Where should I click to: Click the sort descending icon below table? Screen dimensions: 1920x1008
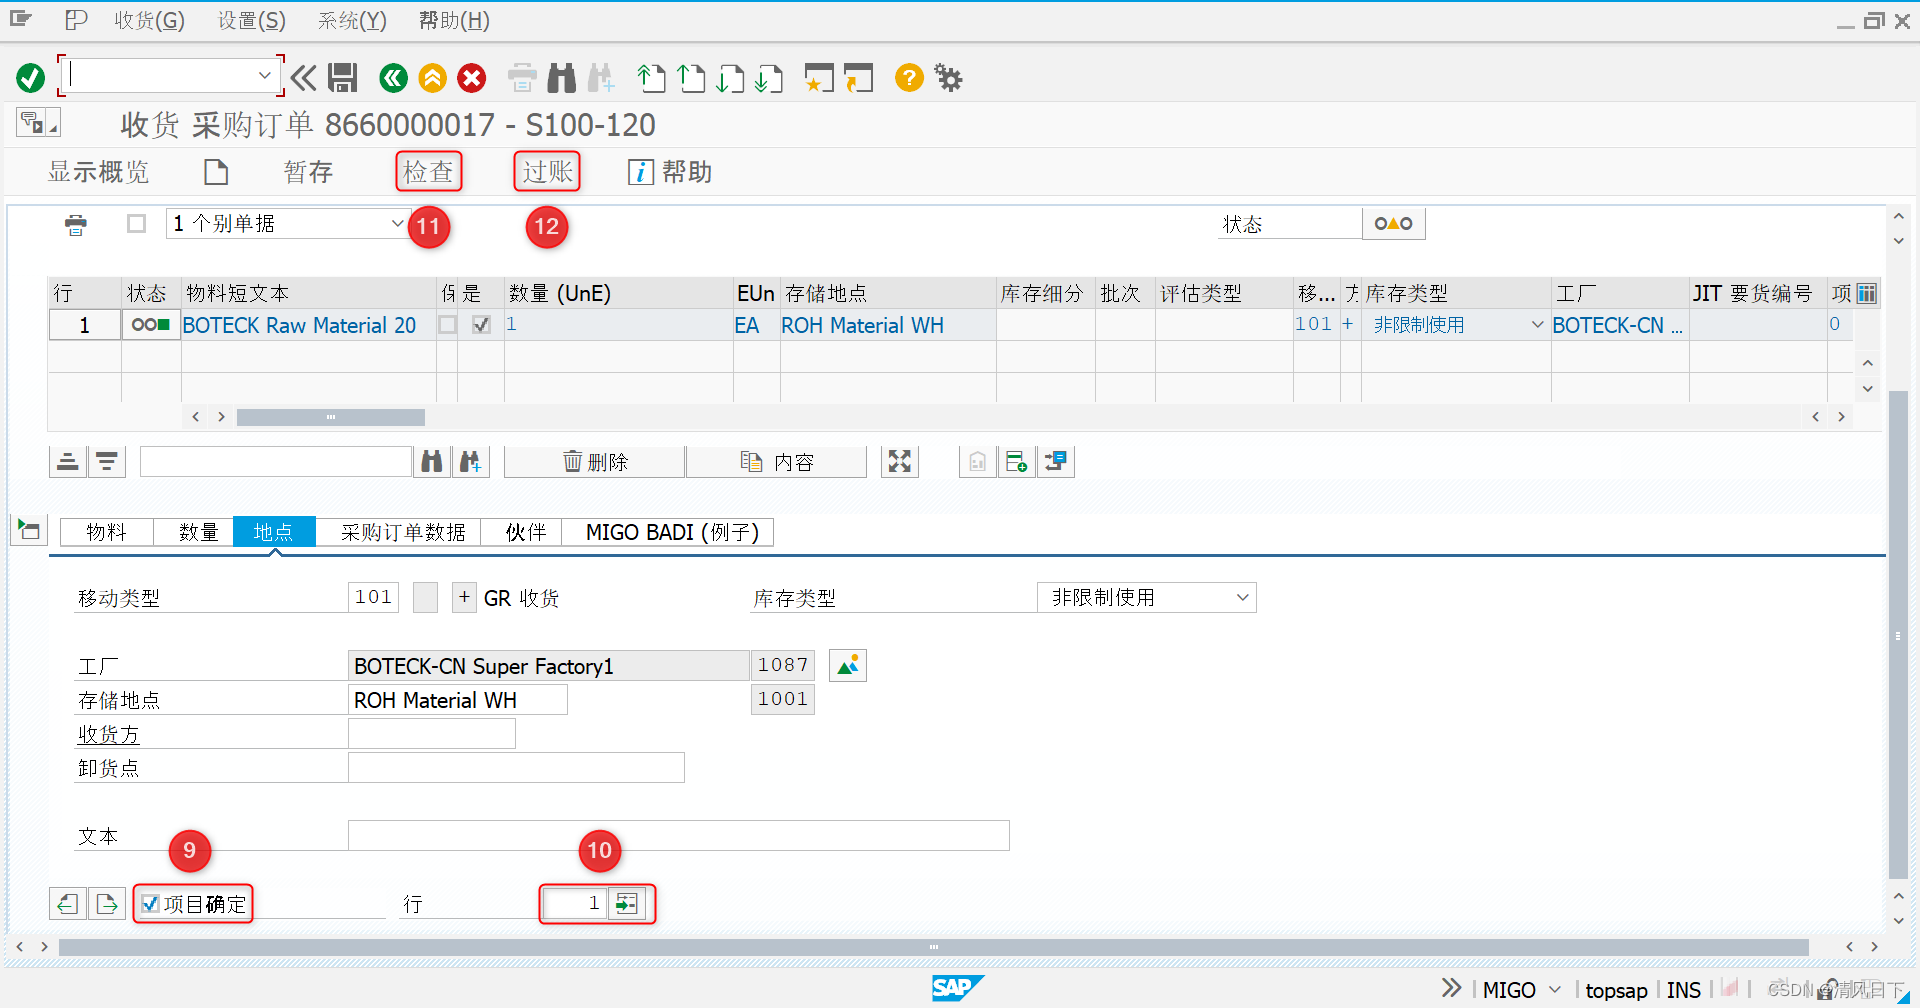coord(106,461)
